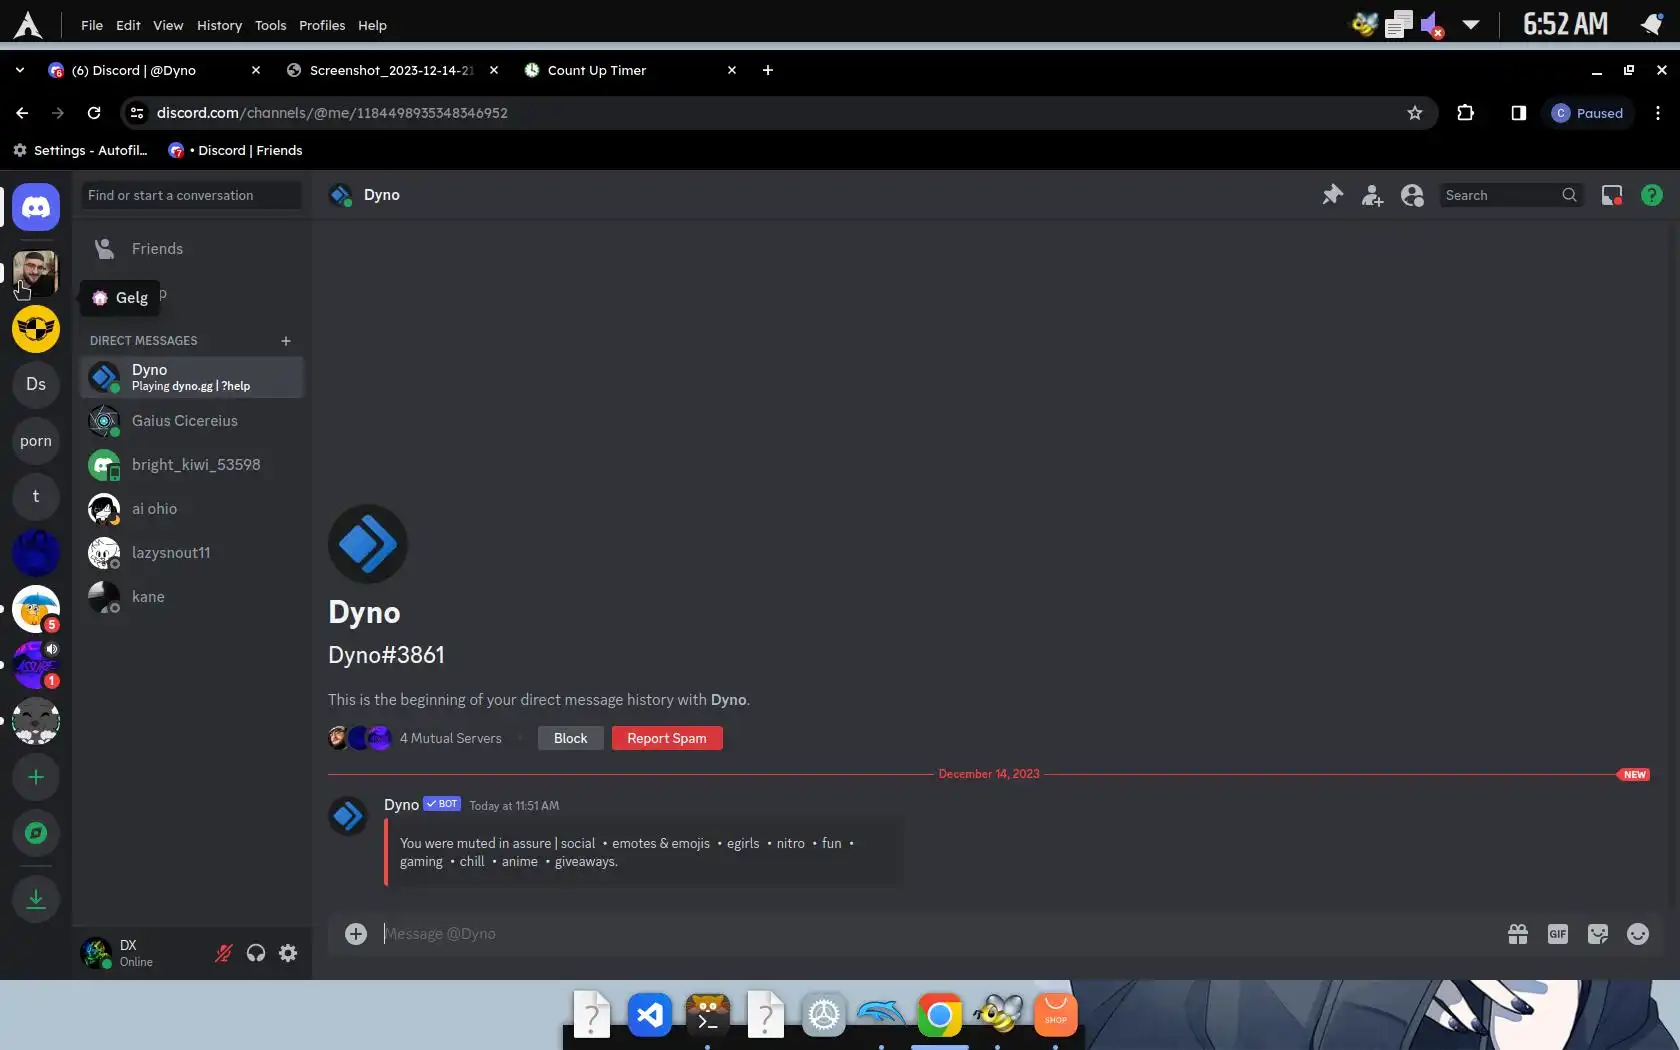Bookmark this page with star icon
The width and height of the screenshot is (1680, 1050).
pyautogui.click(x=1415, y=113)
